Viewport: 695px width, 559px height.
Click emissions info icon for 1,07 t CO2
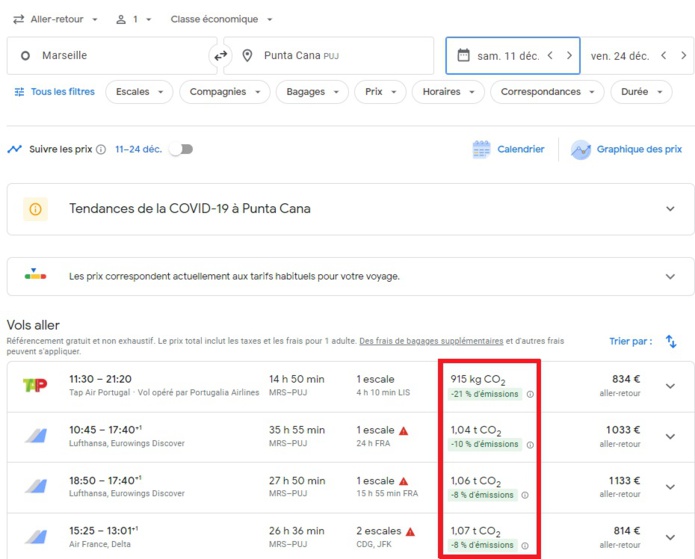(x=525, y=546)
